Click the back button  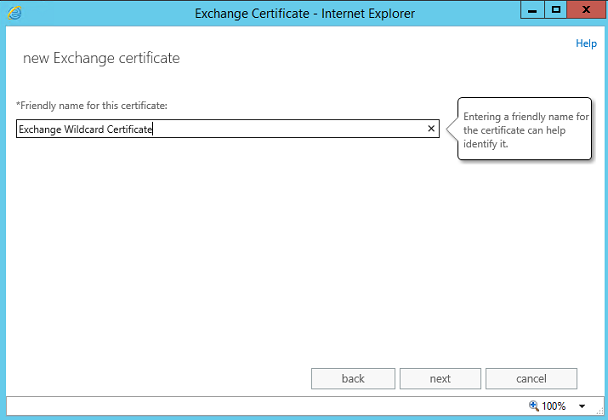[353, 379]
